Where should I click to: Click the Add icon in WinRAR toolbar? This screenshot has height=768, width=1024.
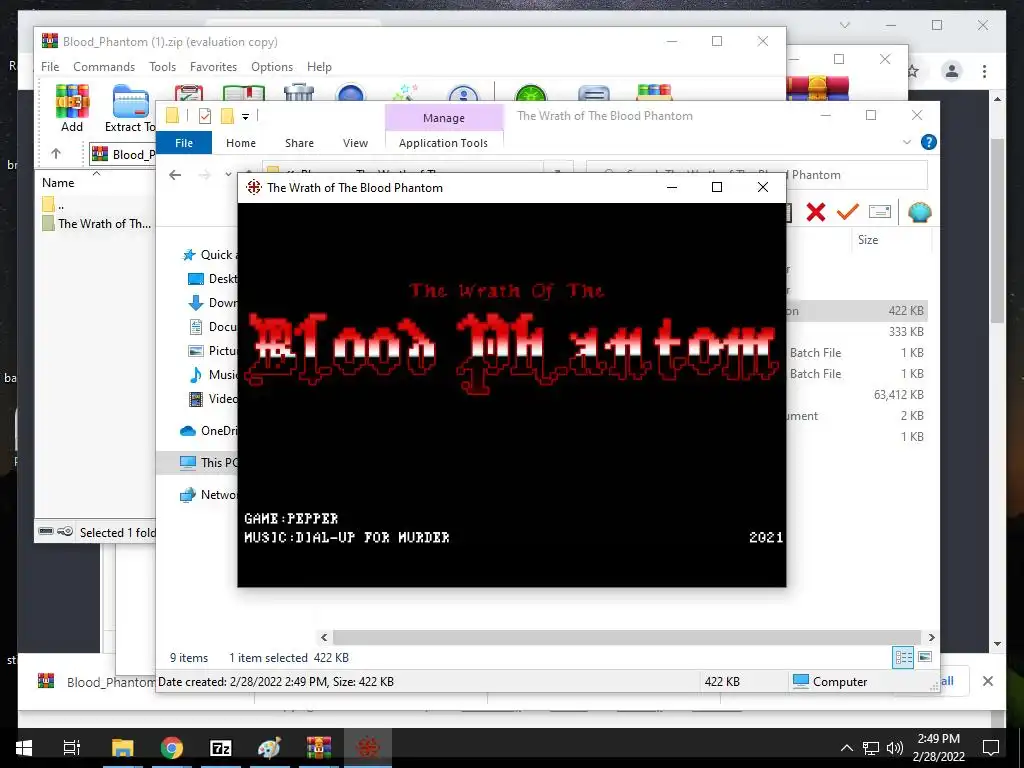click(72, 108)
